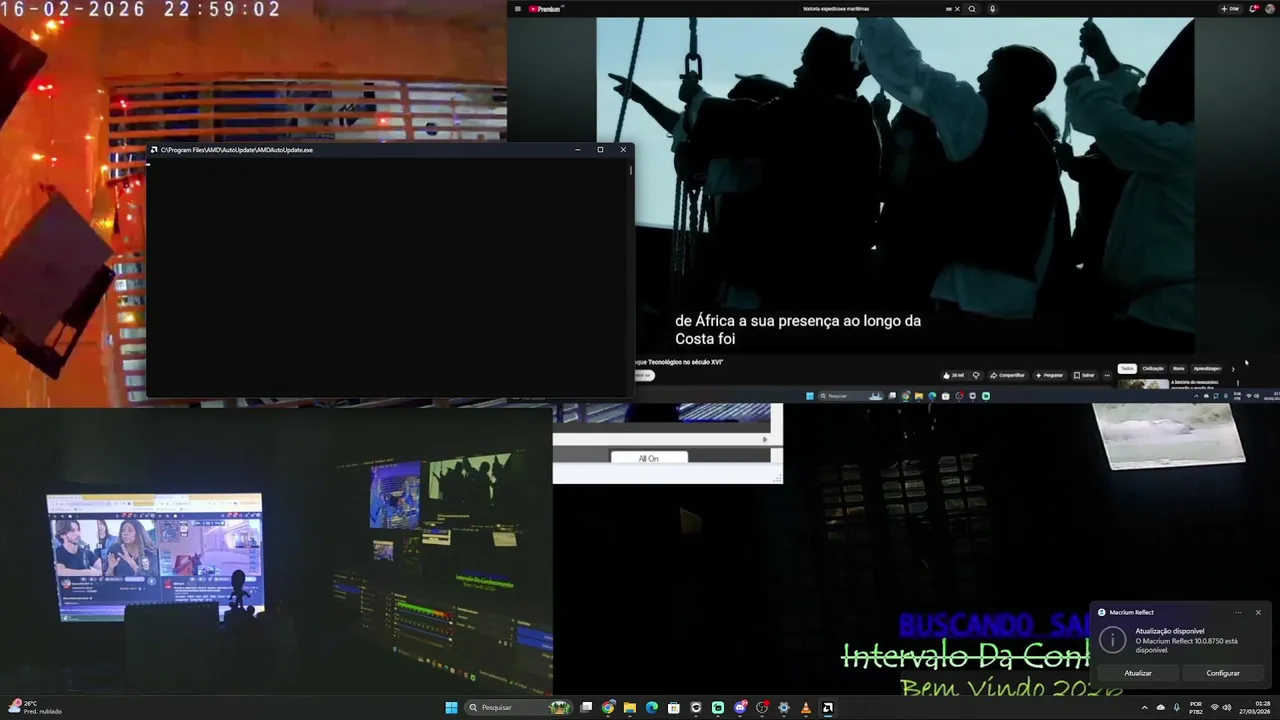
Task: Open File Explorer from the taskbar
Action: pyautogui.click(x=630, y=708)
